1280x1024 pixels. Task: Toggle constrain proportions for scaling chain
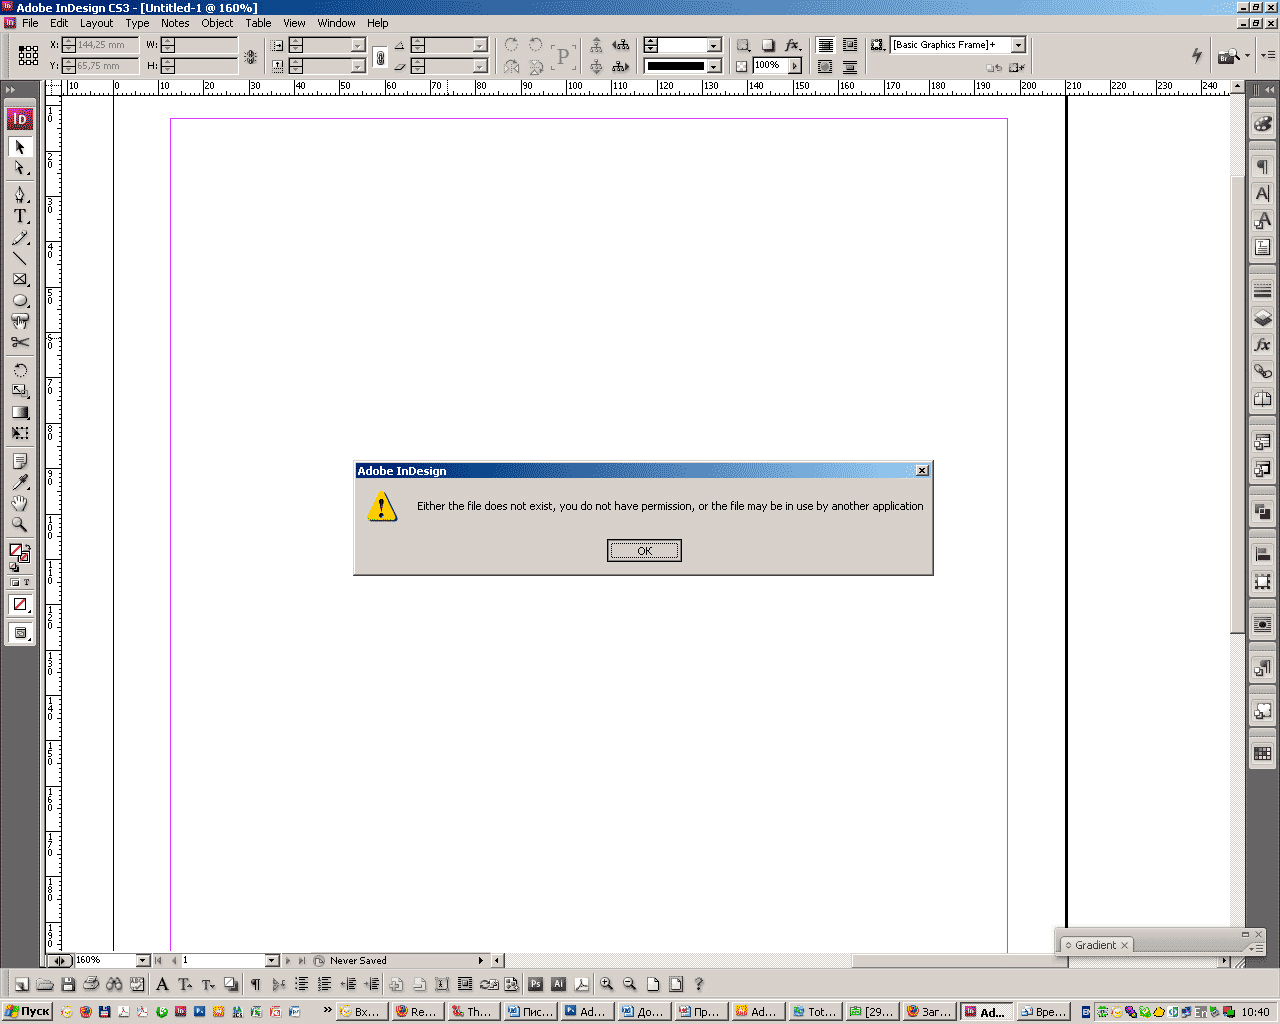point(380,57)
